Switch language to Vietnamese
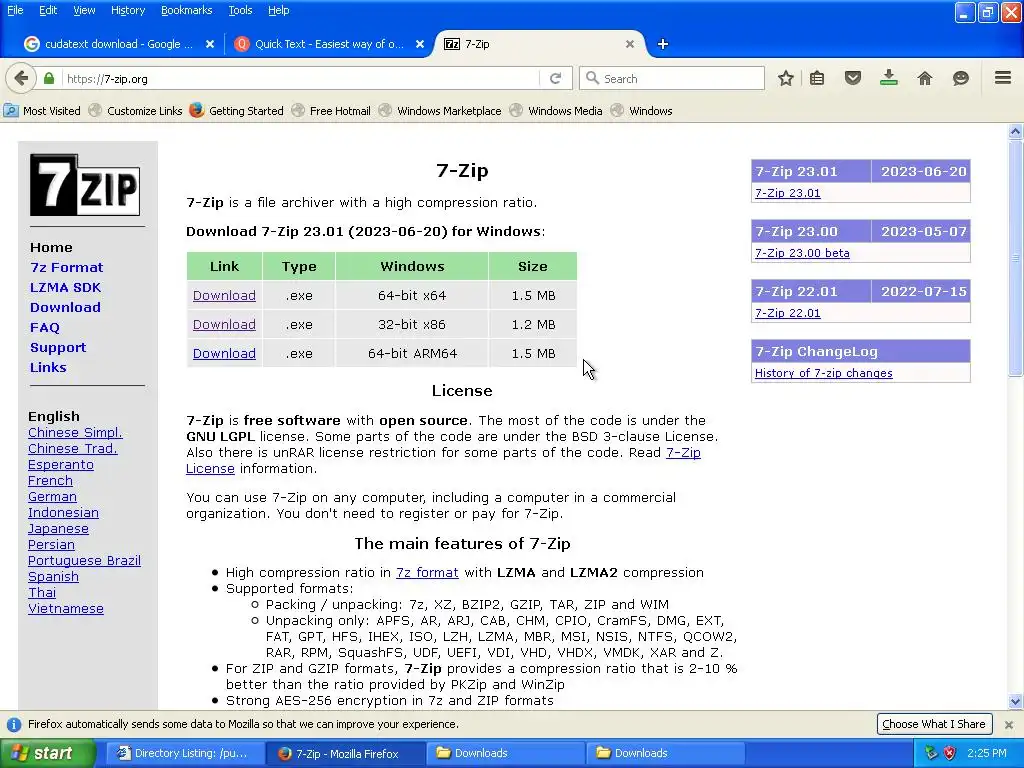 [66, 609]
